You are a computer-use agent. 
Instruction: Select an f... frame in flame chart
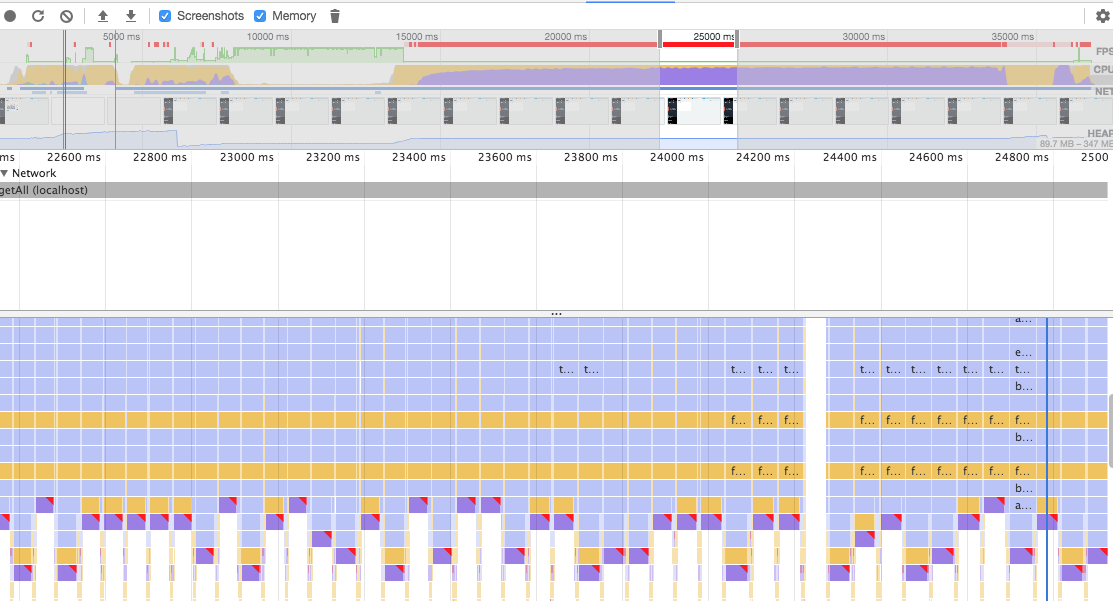(738, 420)
